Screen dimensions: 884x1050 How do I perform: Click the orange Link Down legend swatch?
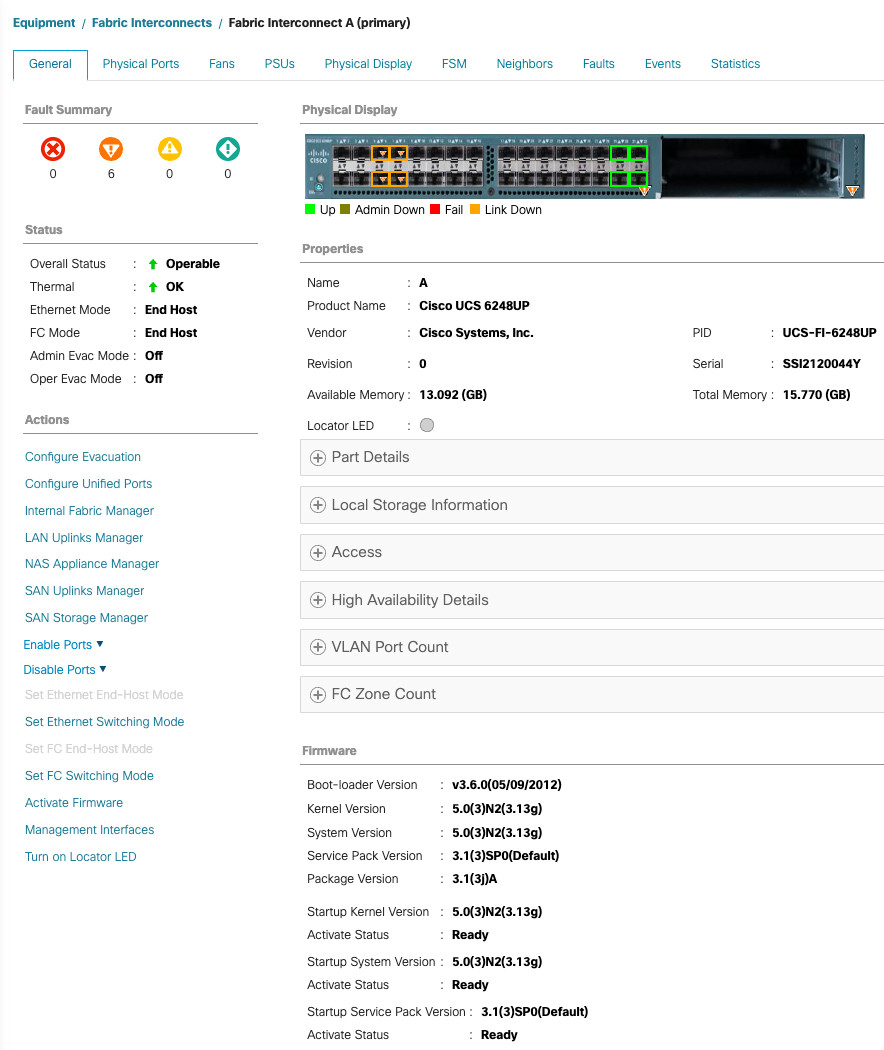[x=475, y=210]
